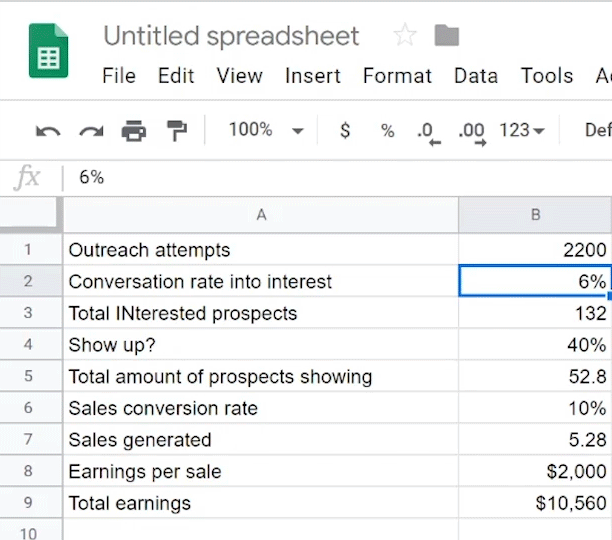612x540 pixels.
Task: Increase decimal places icon
Action: [472, 132]
